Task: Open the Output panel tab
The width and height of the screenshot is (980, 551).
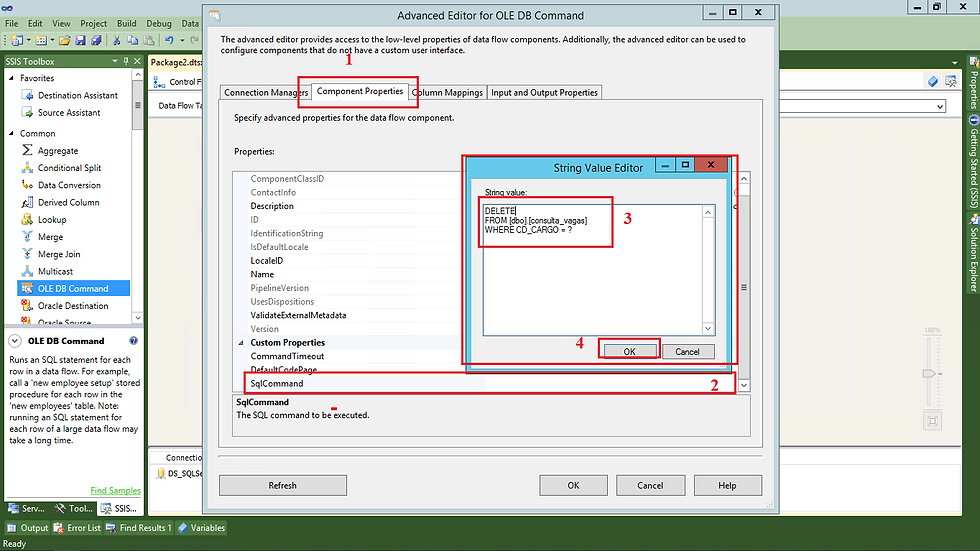Action: [28, 528]
